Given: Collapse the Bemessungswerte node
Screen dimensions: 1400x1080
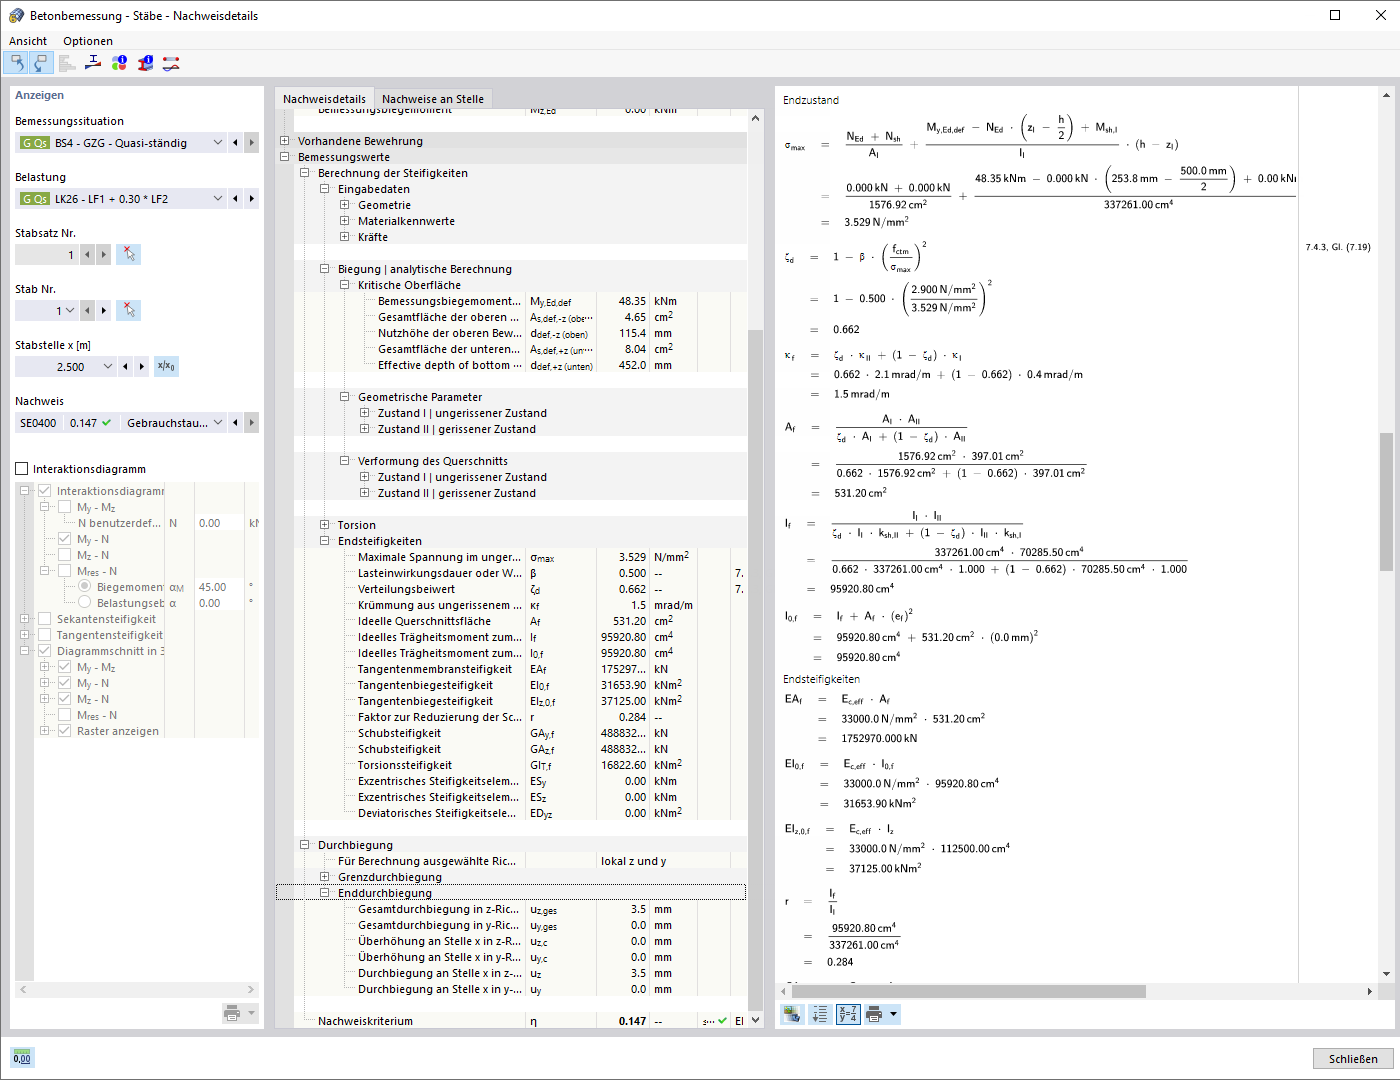Looking at the screenshot, I should [x=284, y=157].
